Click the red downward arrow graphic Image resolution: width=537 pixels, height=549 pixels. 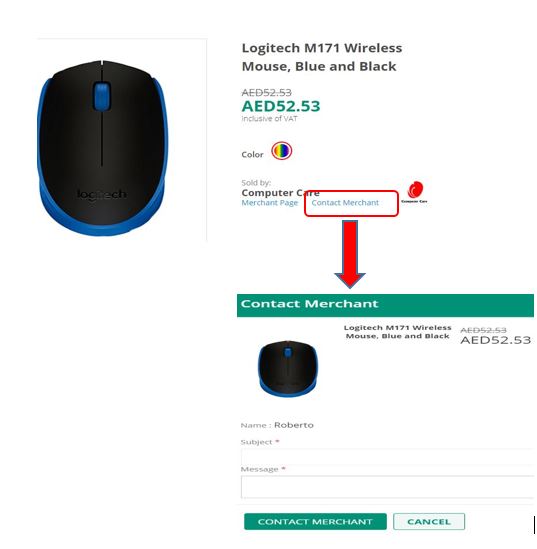[x=350, y=255]
